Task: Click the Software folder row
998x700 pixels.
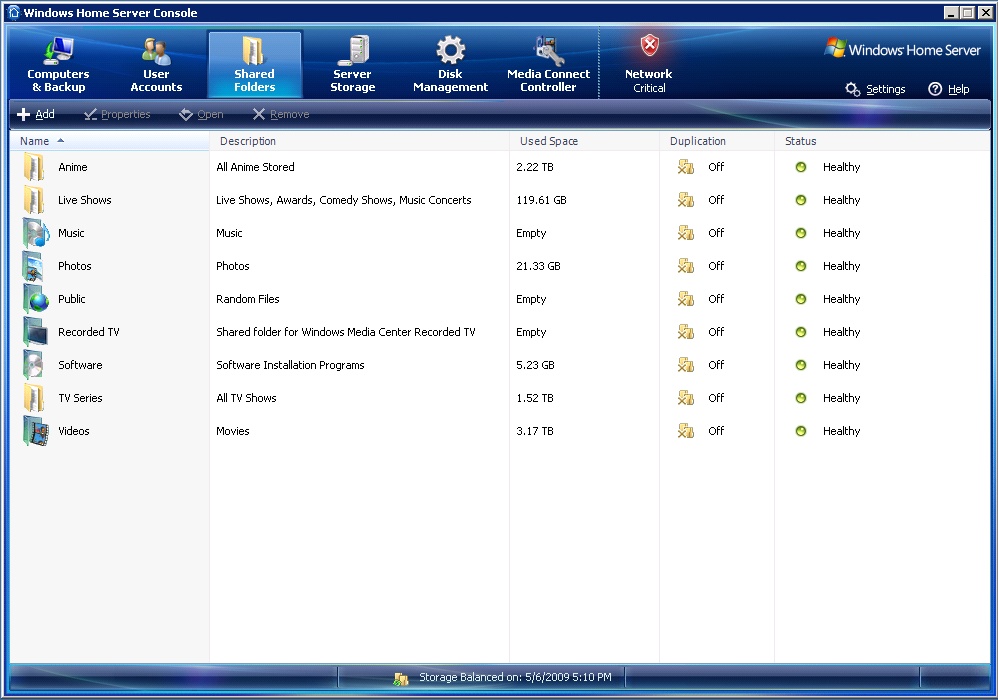Action: (80, 365)
